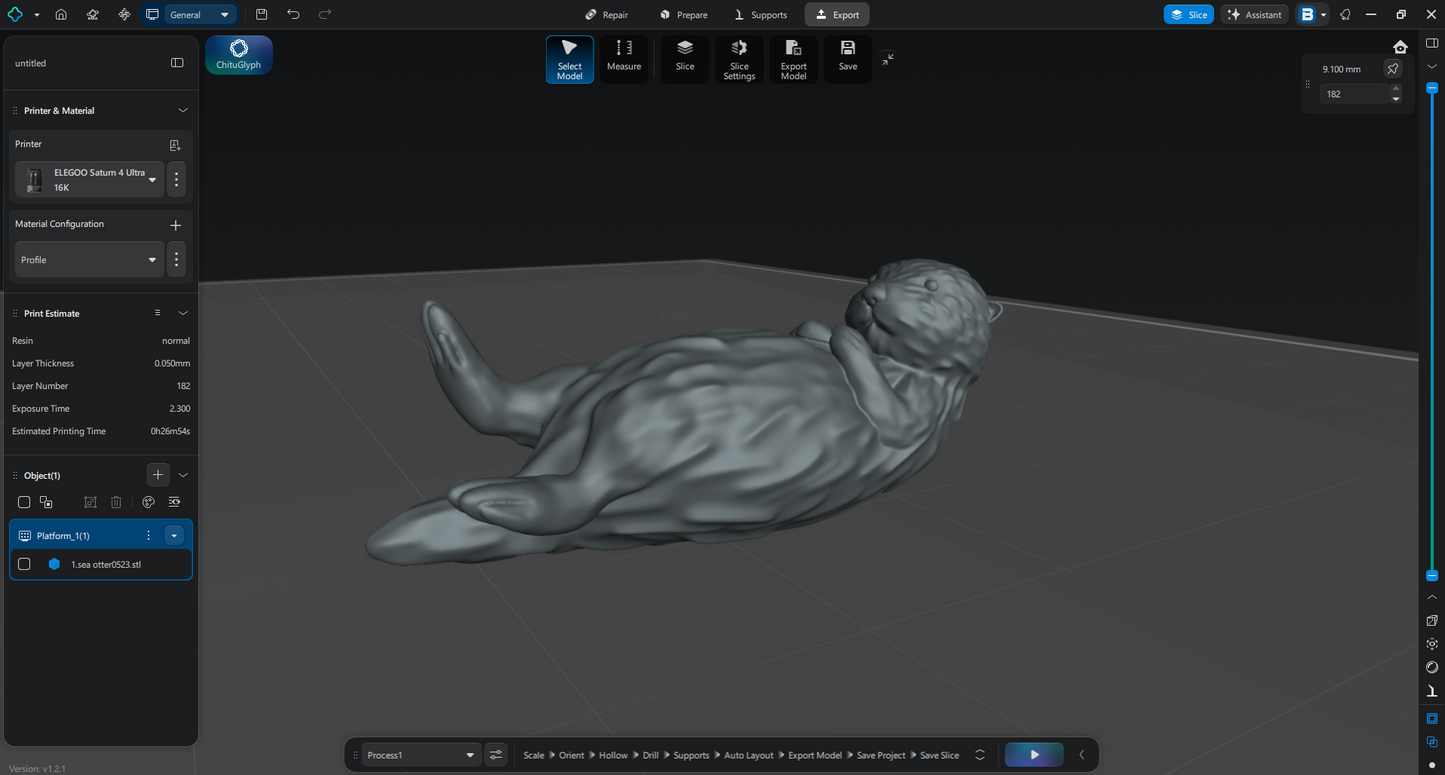Collapse the Printer & Material section

(x=183, y=111)
